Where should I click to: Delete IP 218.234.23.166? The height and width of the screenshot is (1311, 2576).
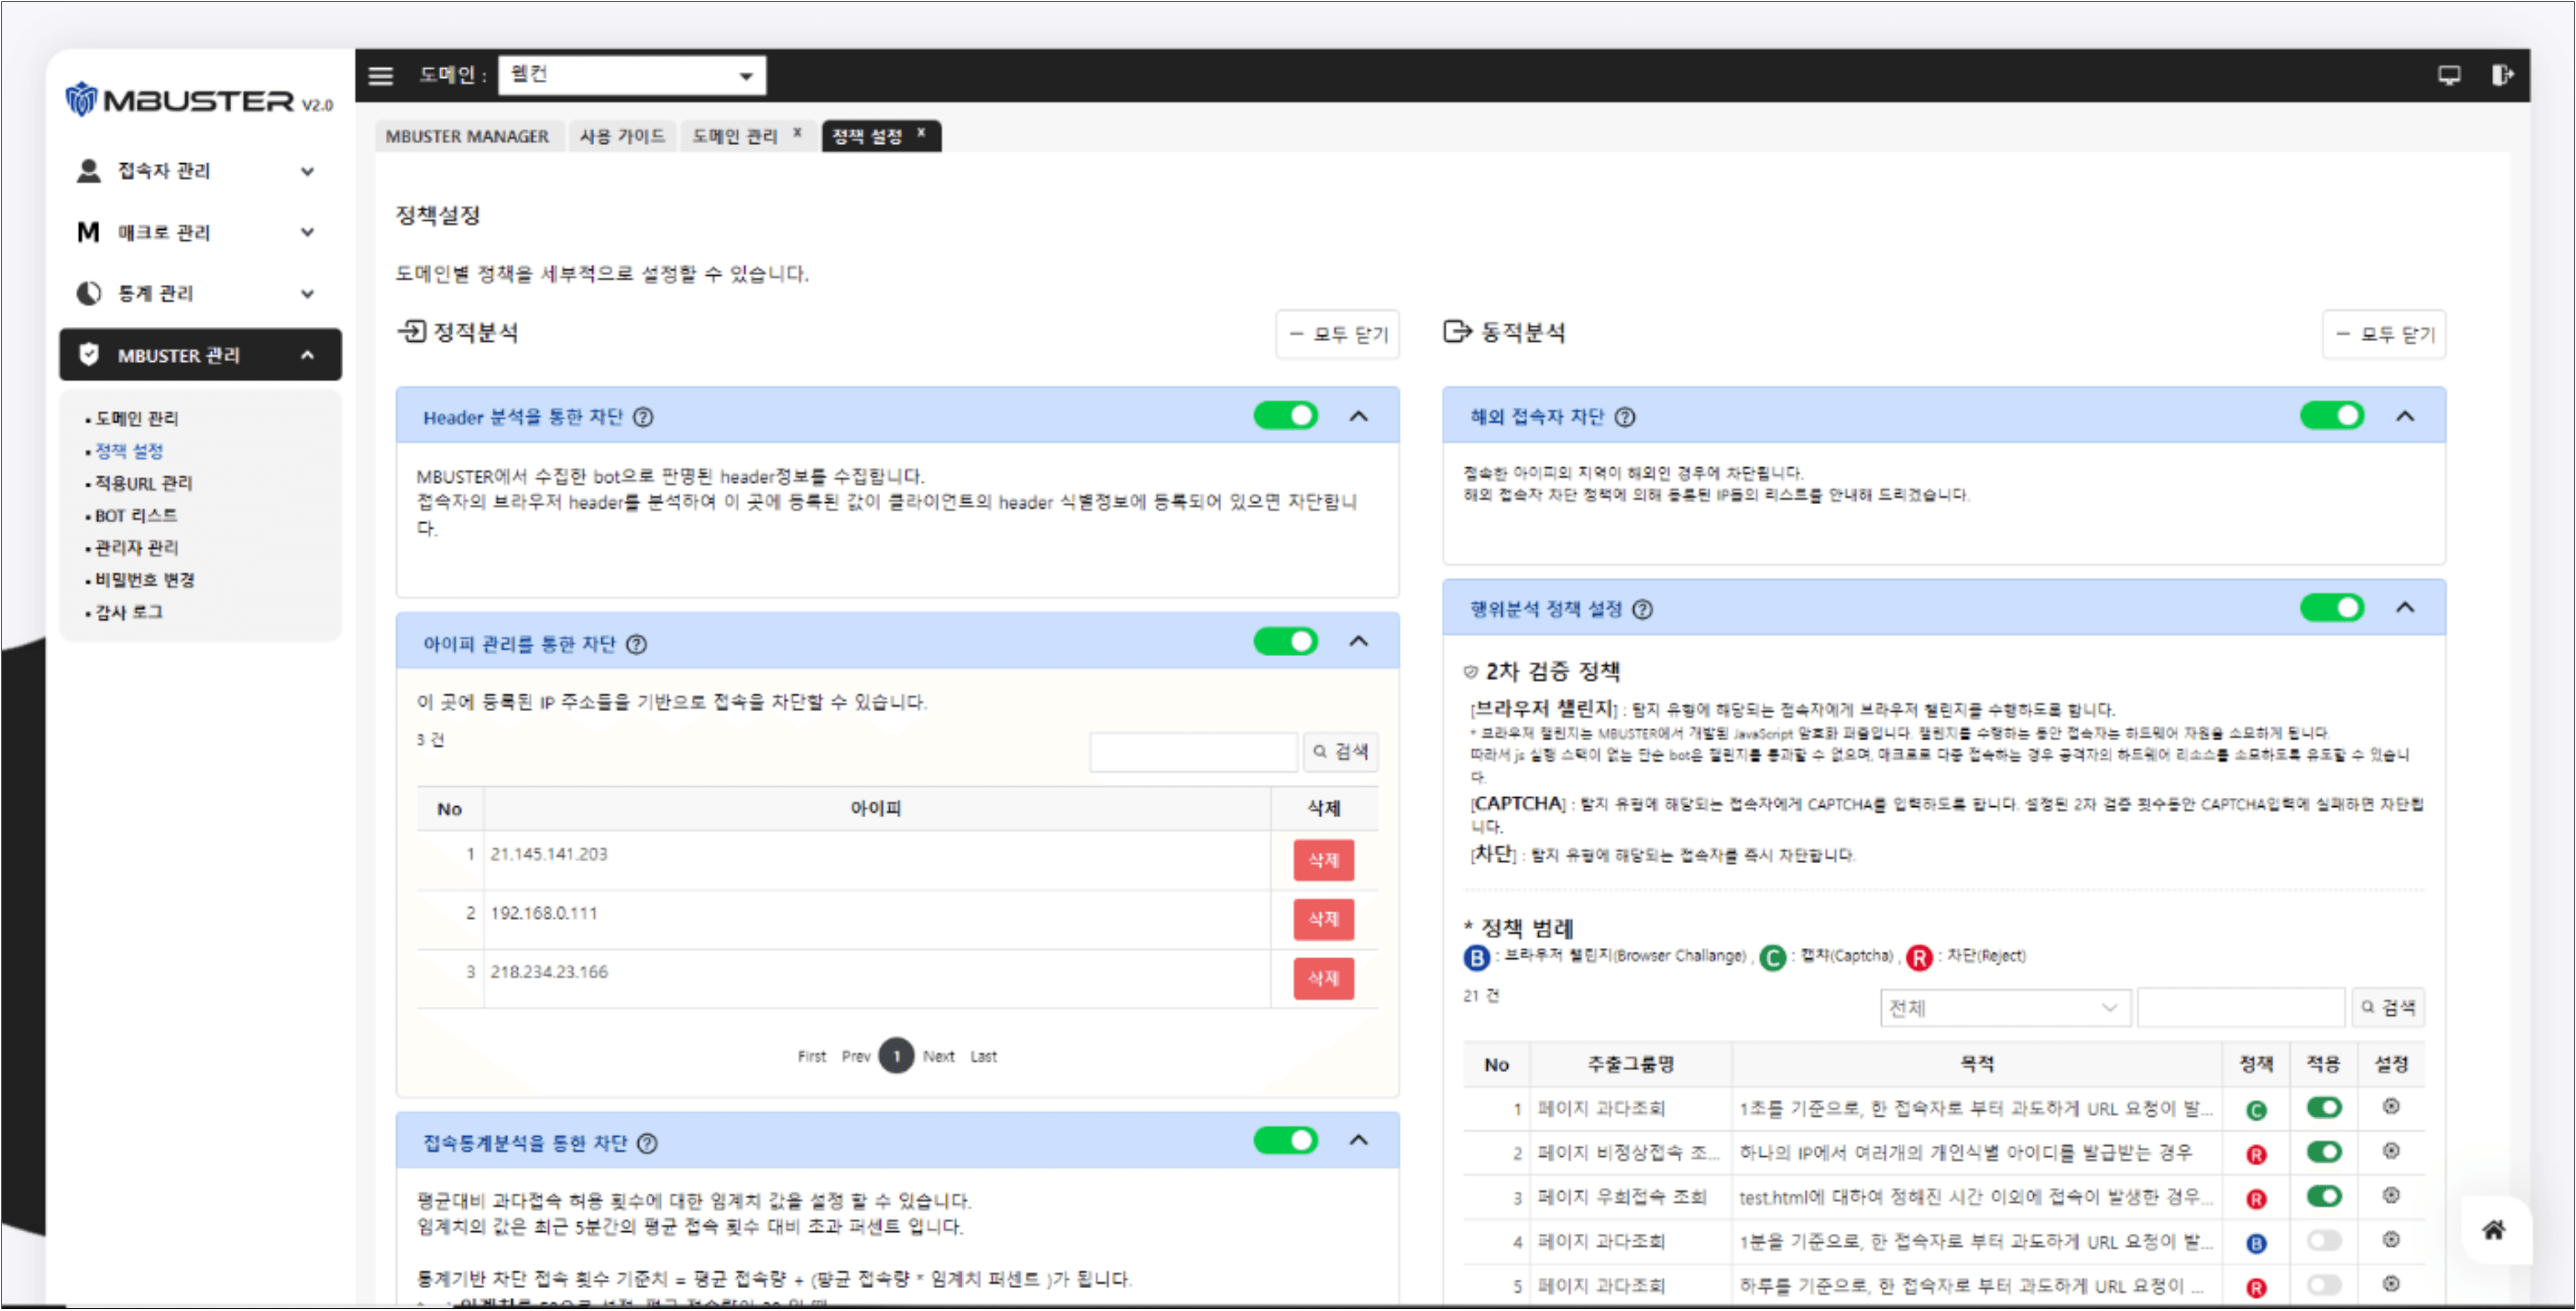pyautogui.click(x=1324, y=978)
